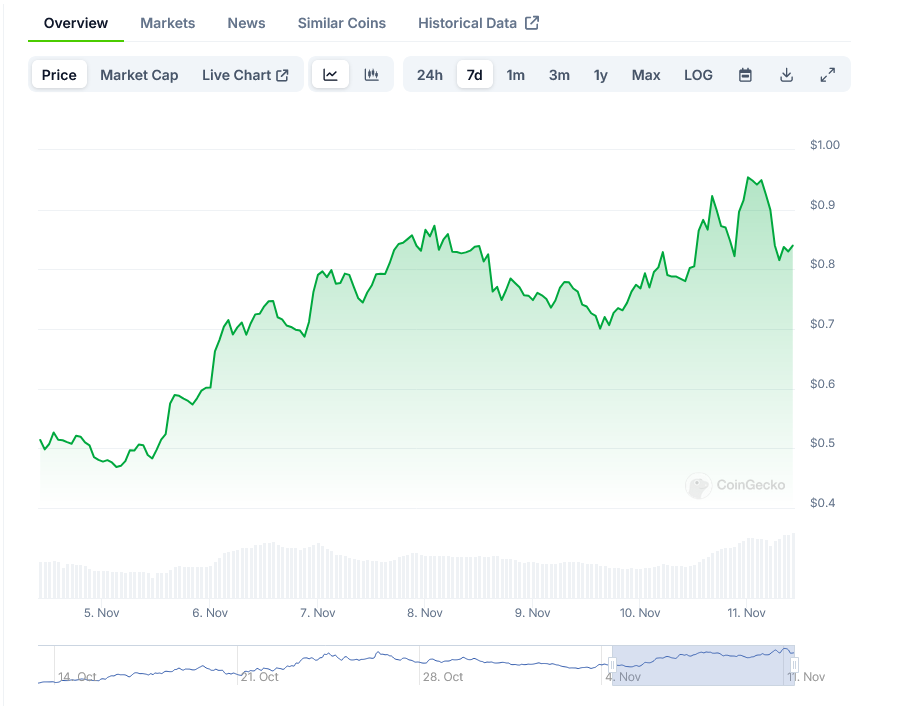899x706 pixels.
Task: Click the 7. Nov date label
Action: (318, 613)
